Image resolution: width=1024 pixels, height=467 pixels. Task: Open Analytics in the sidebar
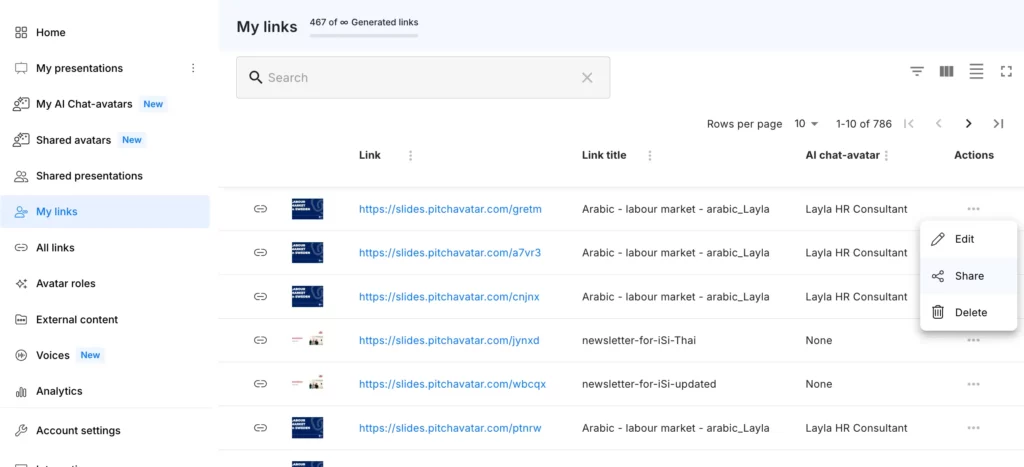(x=59, y=391)
